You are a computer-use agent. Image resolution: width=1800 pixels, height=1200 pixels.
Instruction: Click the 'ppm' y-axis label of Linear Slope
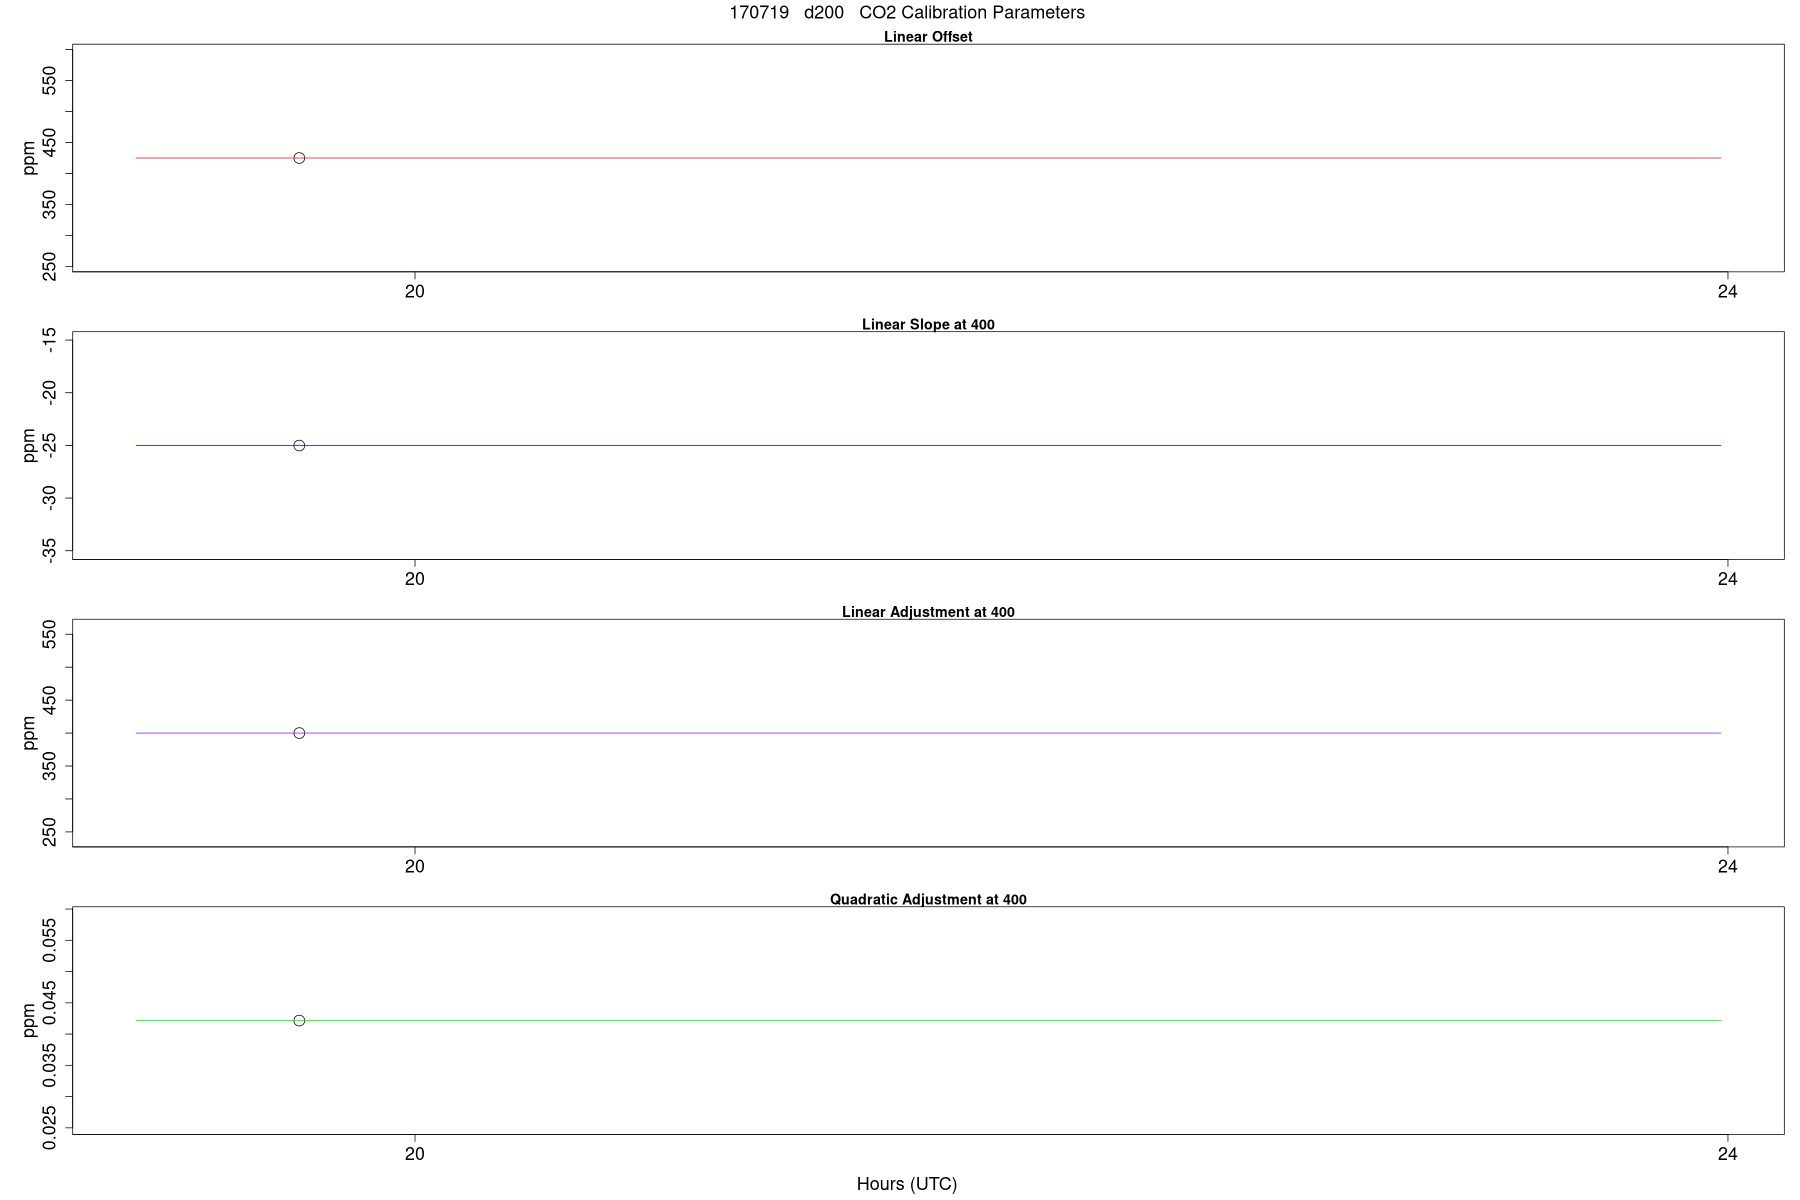point(29,446)
